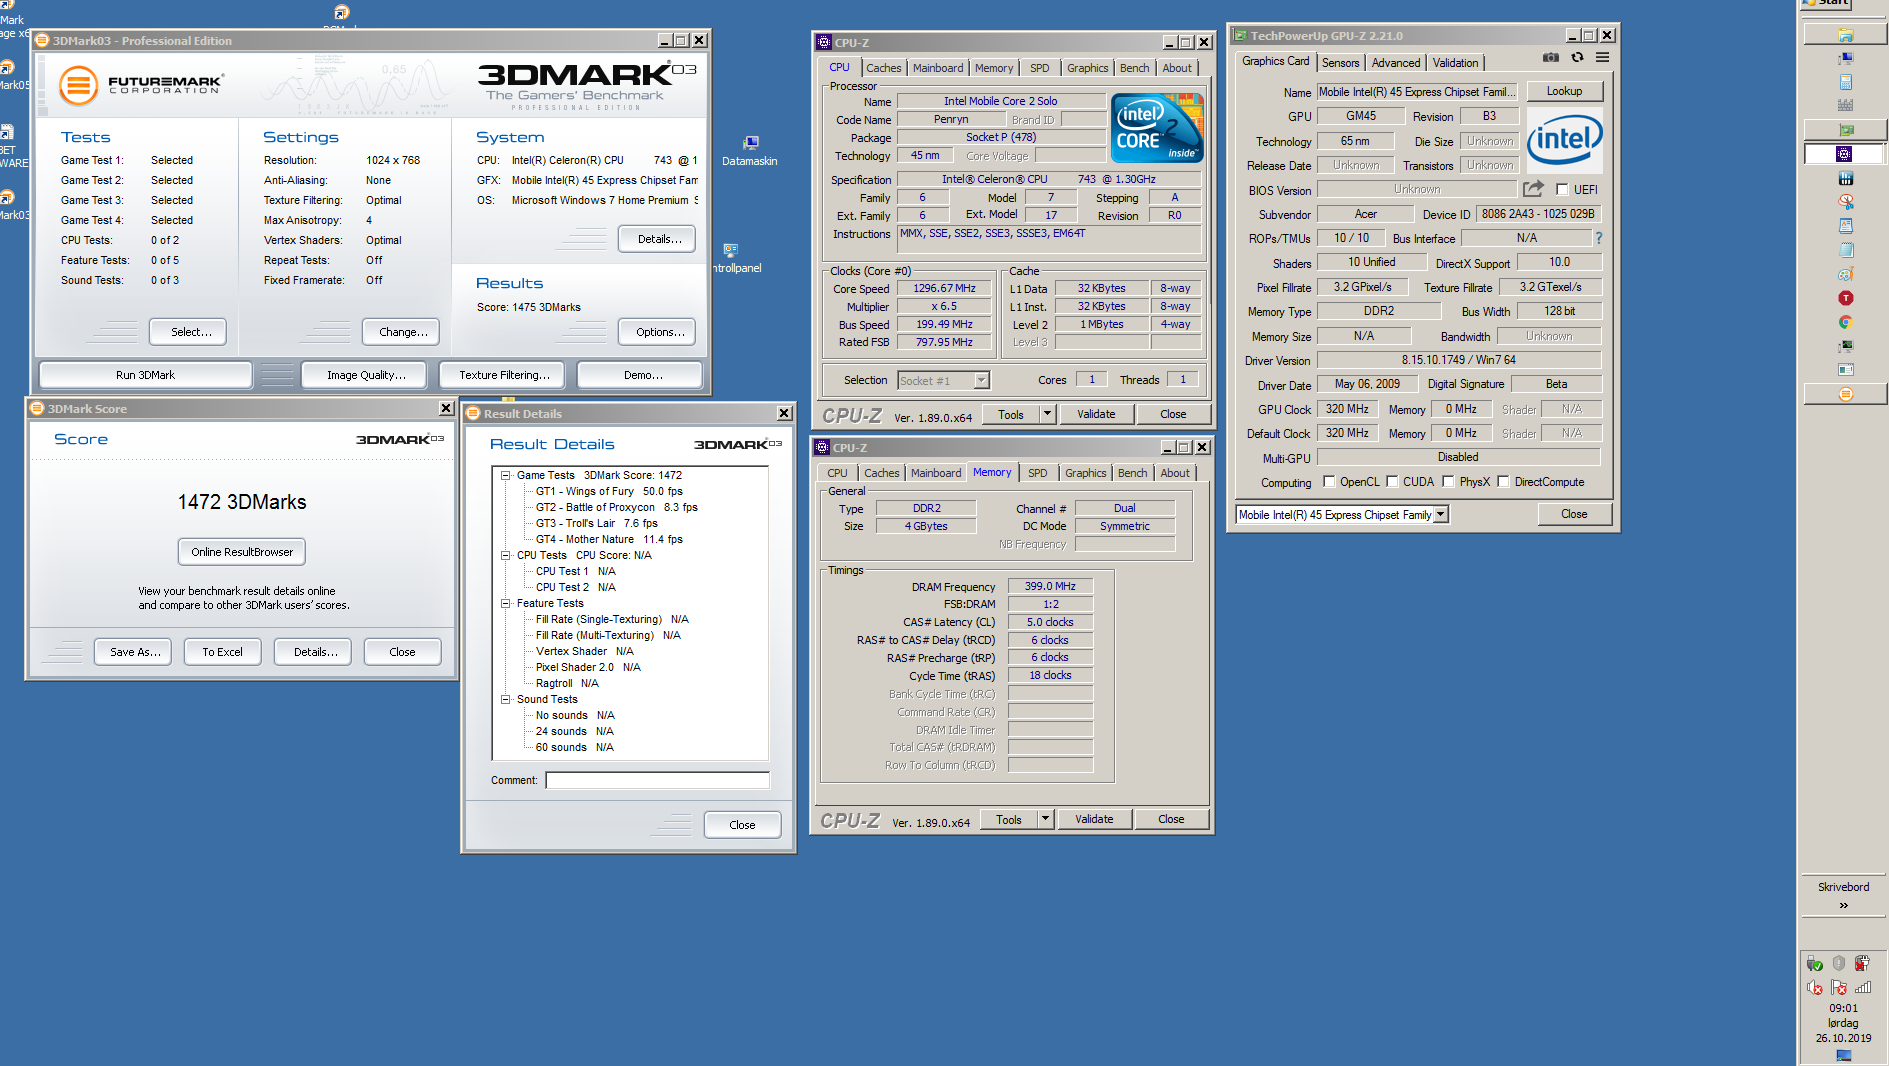Collapse the CPU Tests tree node

point(506,555)
